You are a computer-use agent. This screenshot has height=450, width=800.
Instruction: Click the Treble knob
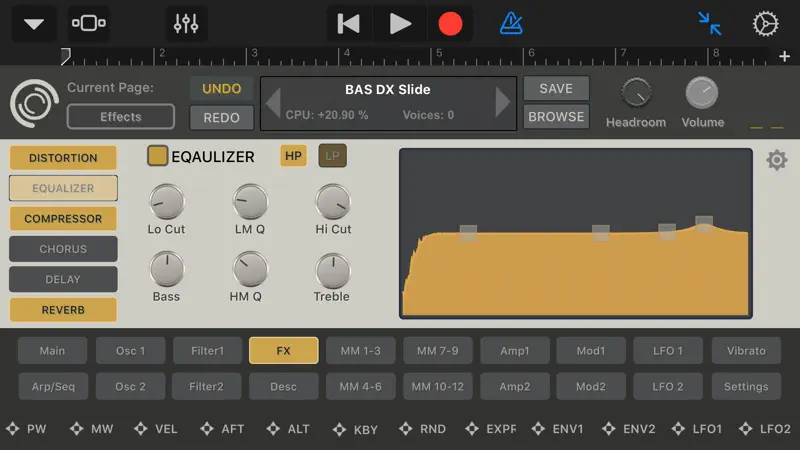point(333,269)
